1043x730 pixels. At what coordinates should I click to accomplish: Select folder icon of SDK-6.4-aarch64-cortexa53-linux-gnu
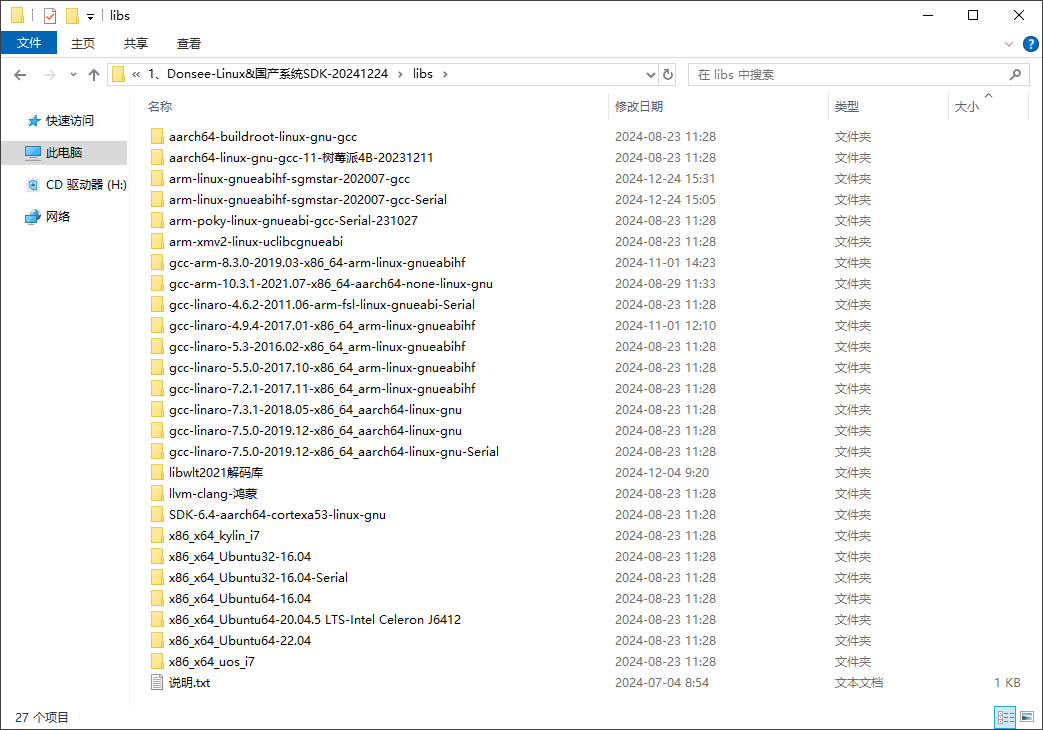157,514
